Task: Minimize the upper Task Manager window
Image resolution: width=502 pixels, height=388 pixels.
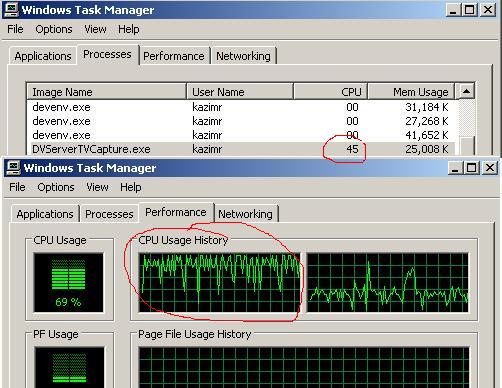Action: coord(453,10)
